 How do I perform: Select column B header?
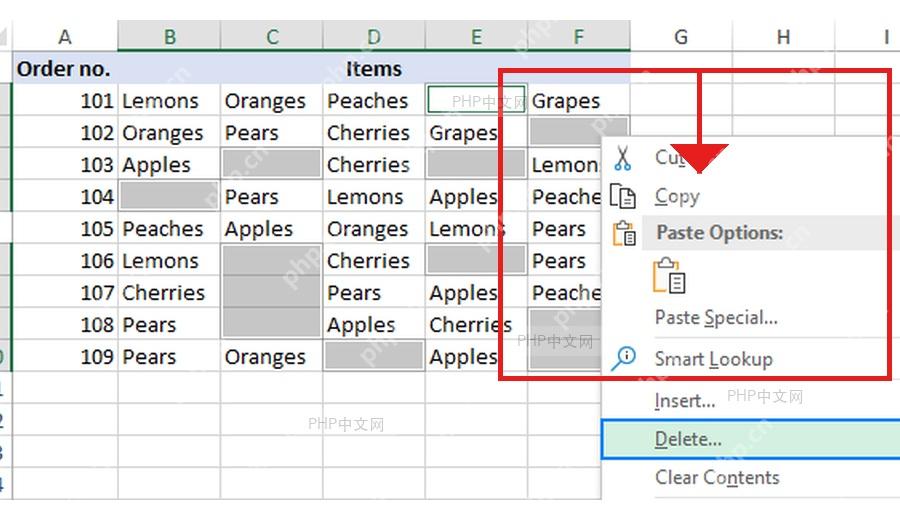169,37
